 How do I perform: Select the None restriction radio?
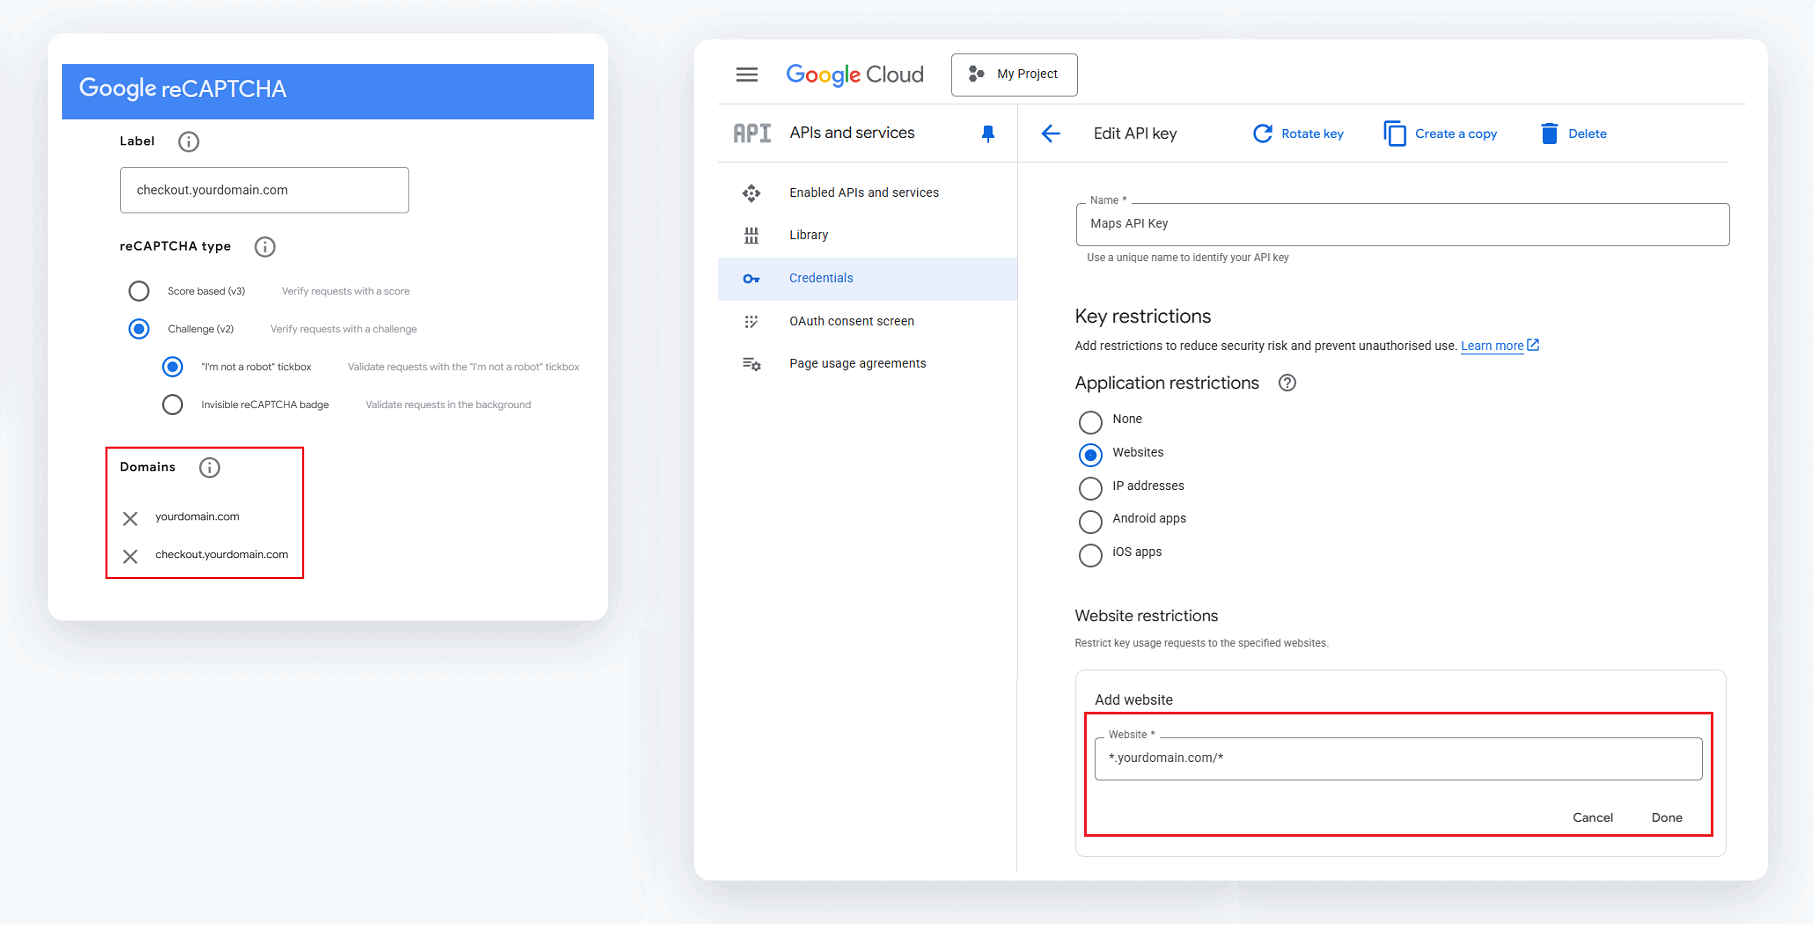[1090, 421]
